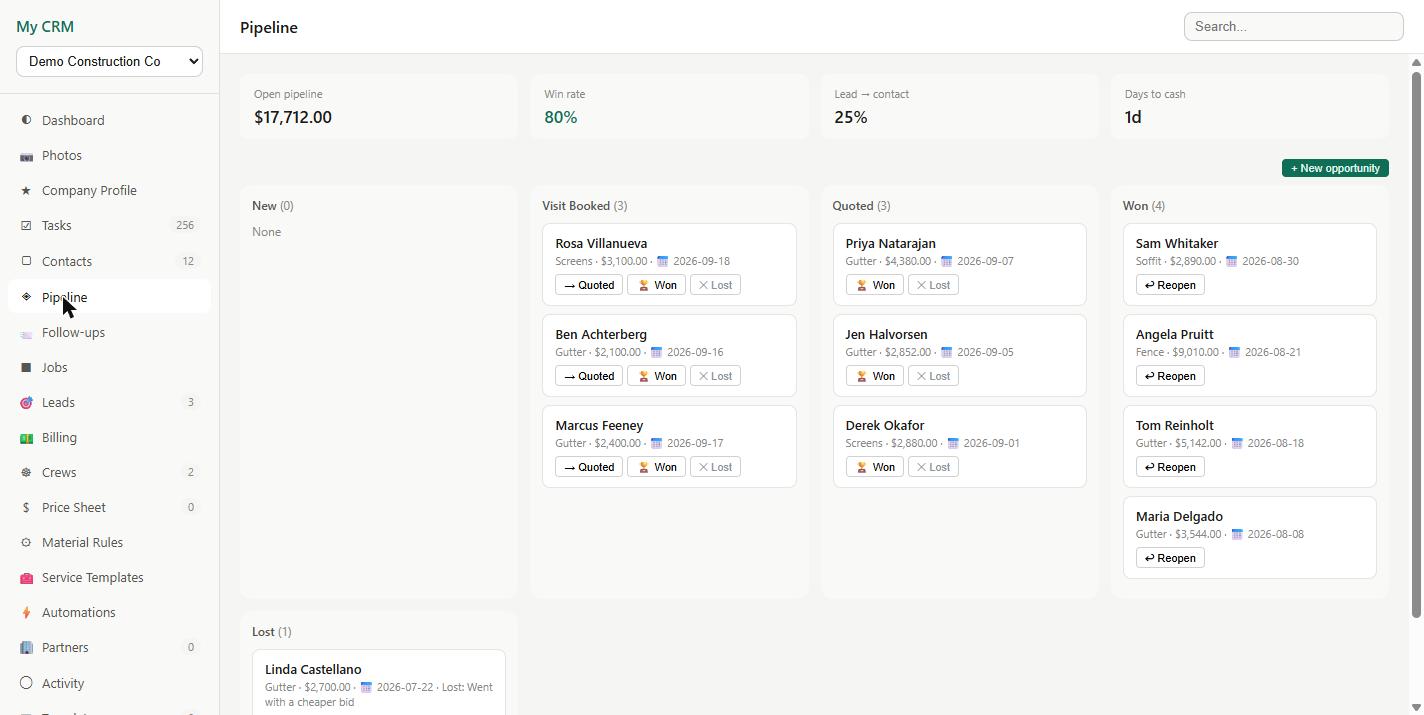Click the Win rate 80% value
The image size is (1424, 715).
(x=561, y=117)
